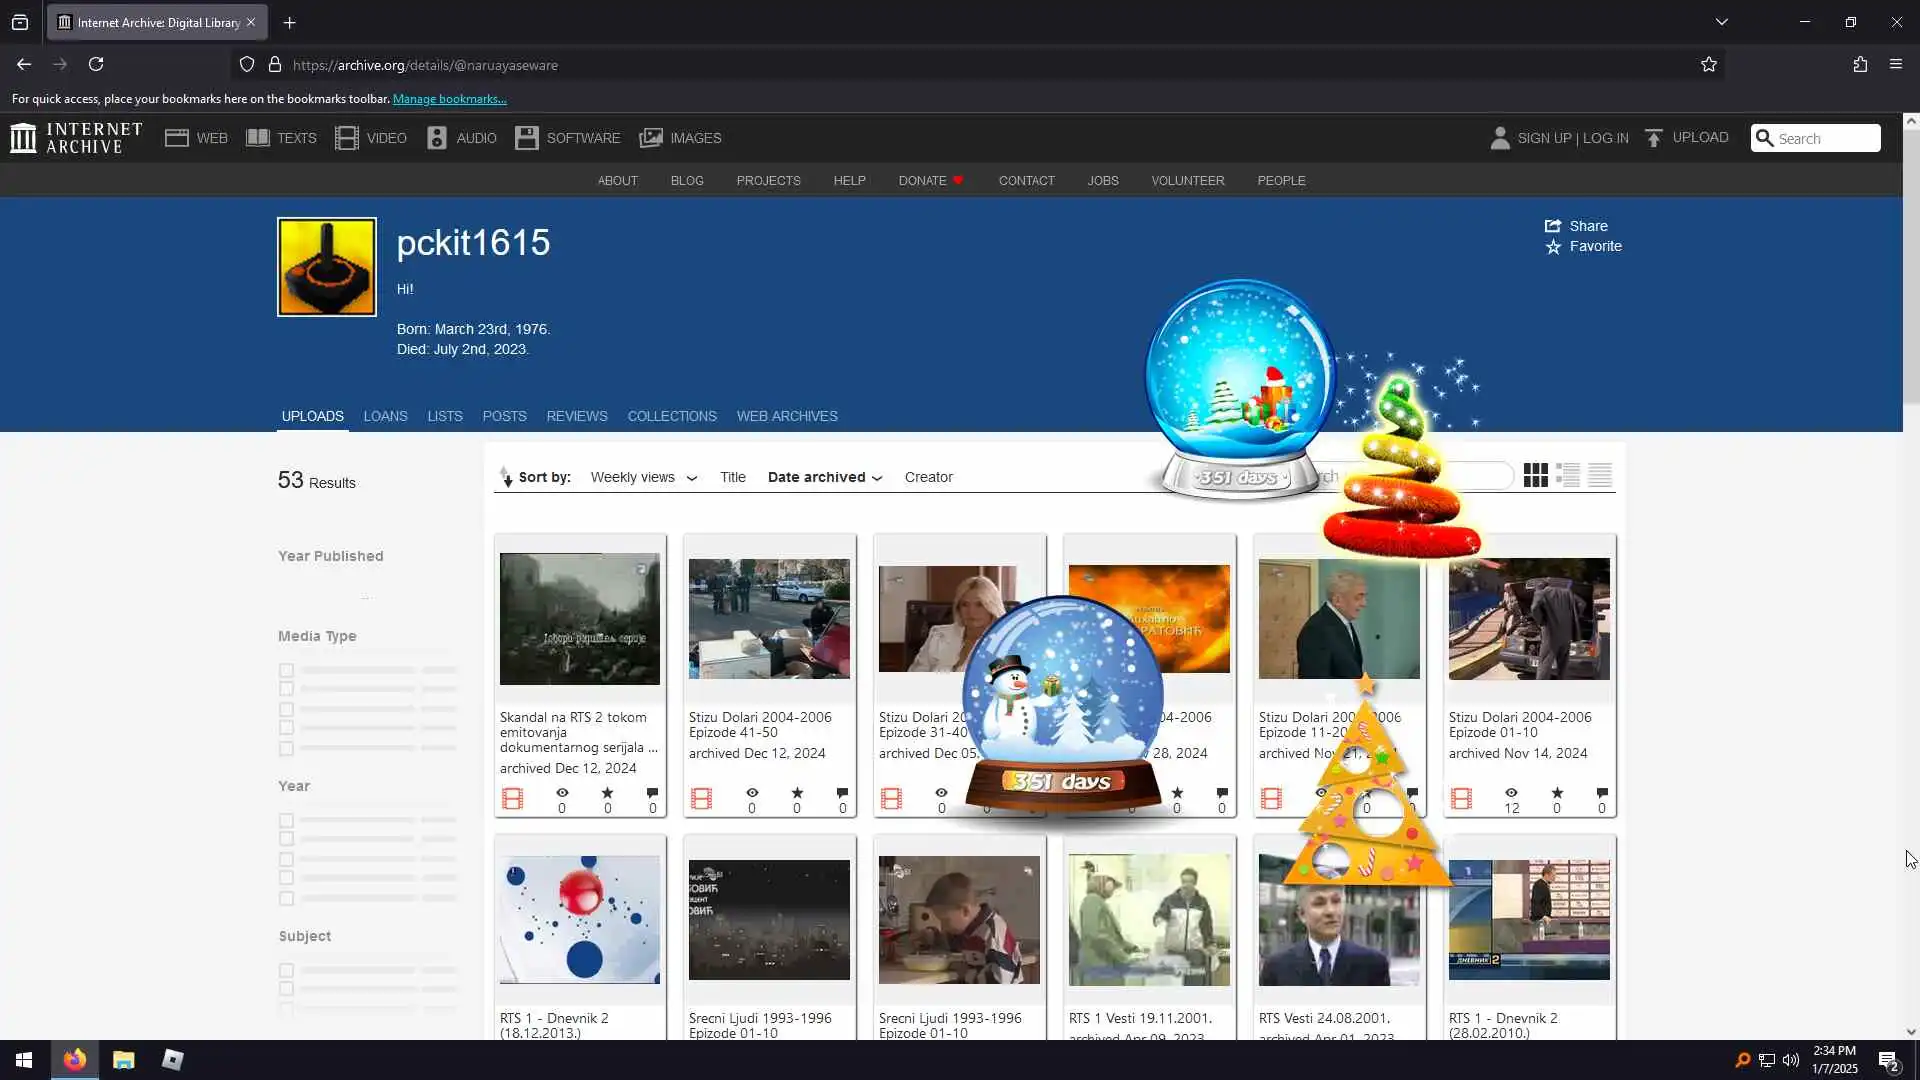The width and height of the screenshot is (1920, 1080).
Task: Open Firefox list all tabs dropdown
Action: [x=1722, y=22]
